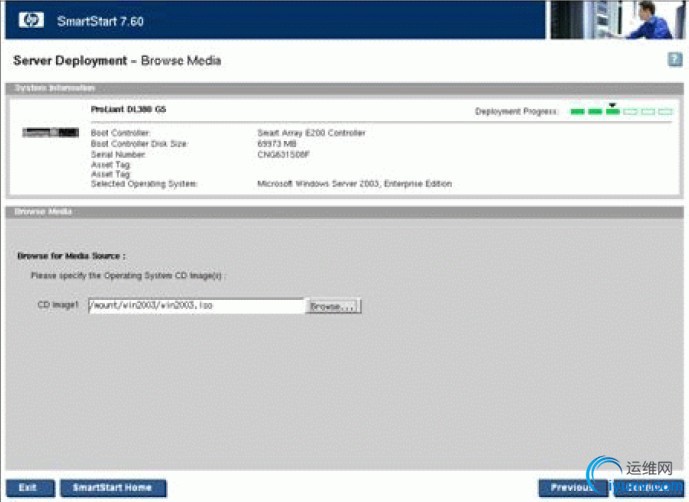Click the Continue button
This screenshot has width=689, height=502.
coord(648,487)
